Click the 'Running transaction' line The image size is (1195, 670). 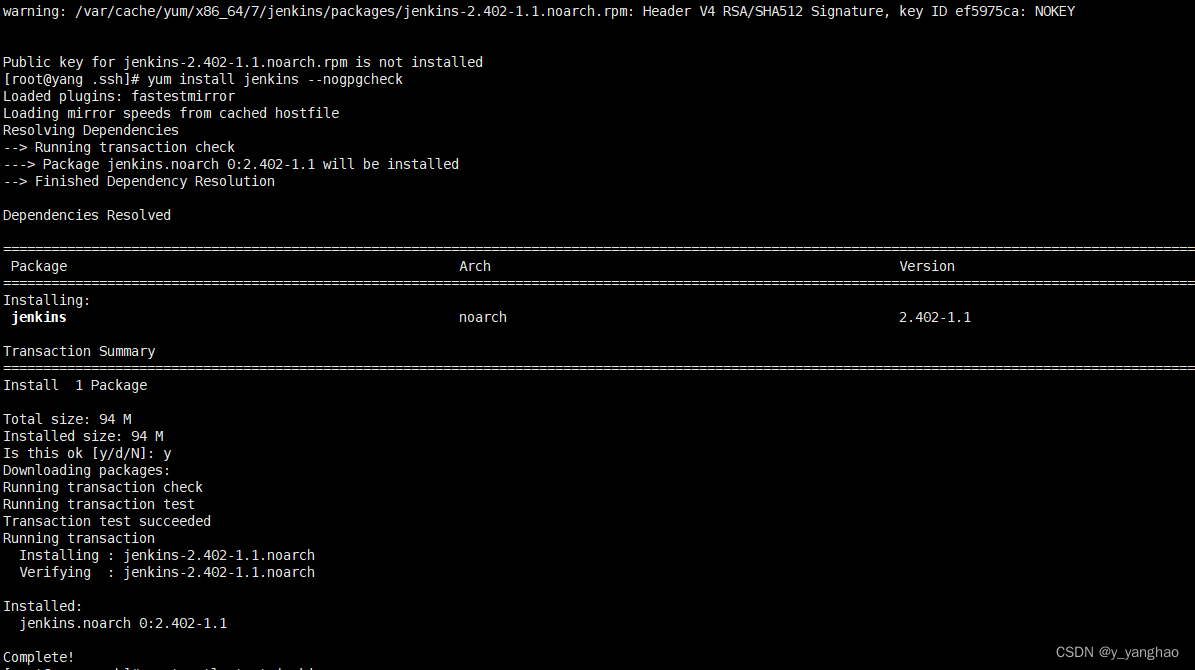pos(78,539)
